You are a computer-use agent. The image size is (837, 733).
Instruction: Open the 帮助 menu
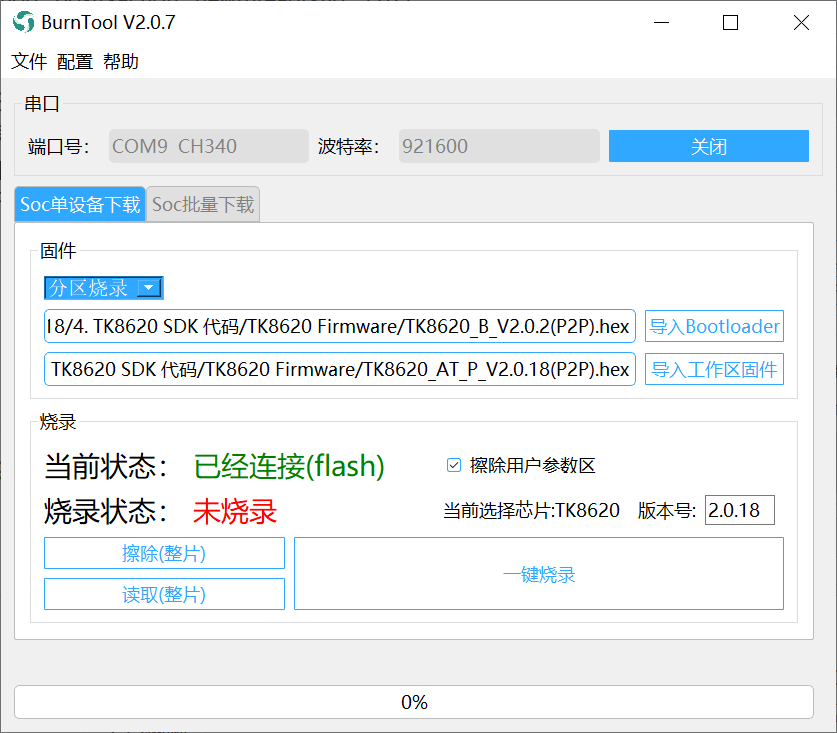tap(121, 61)
